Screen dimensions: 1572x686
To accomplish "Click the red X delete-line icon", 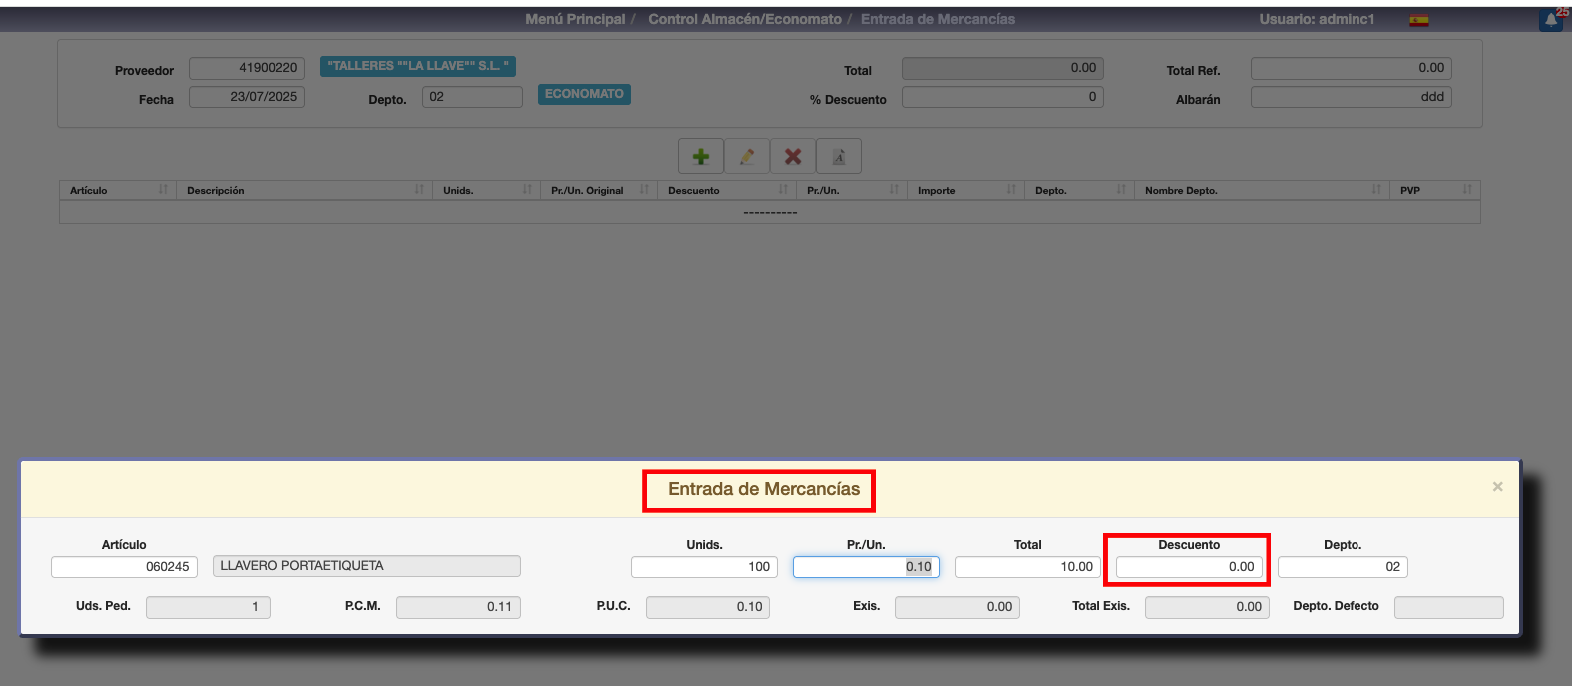I will tap(793, 157).
